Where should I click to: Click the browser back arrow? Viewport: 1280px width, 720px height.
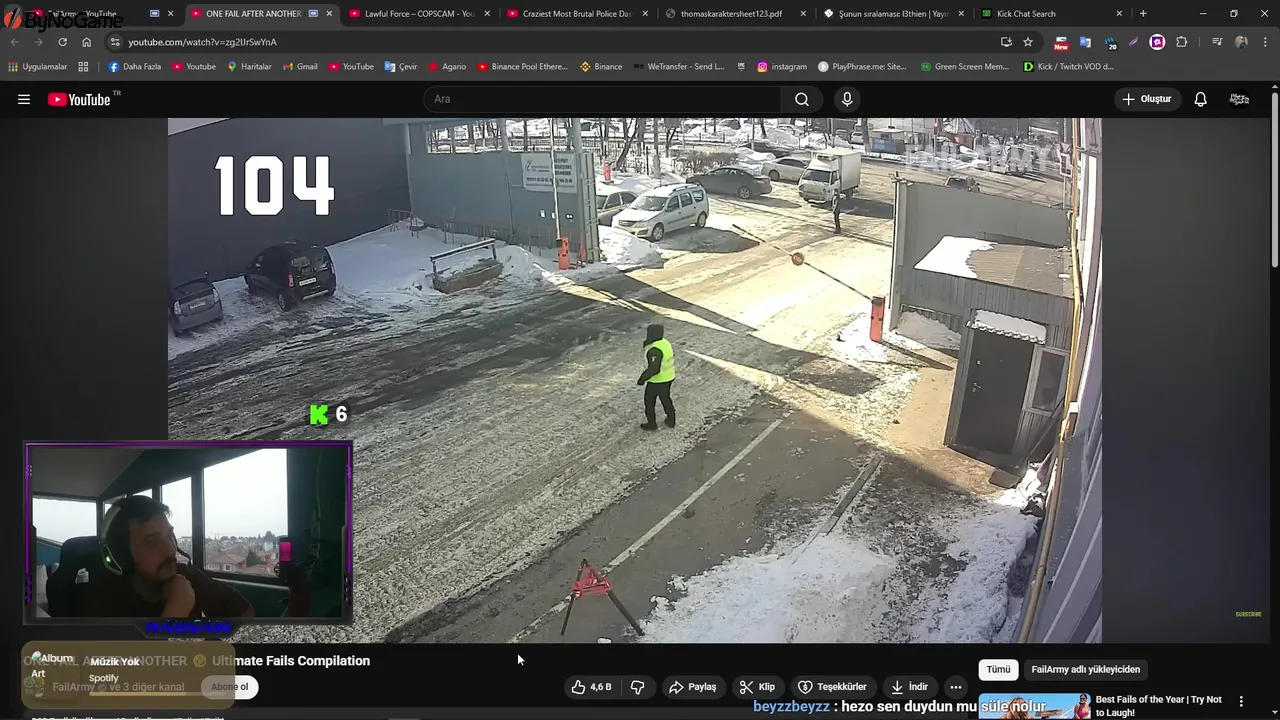(15, 42)
